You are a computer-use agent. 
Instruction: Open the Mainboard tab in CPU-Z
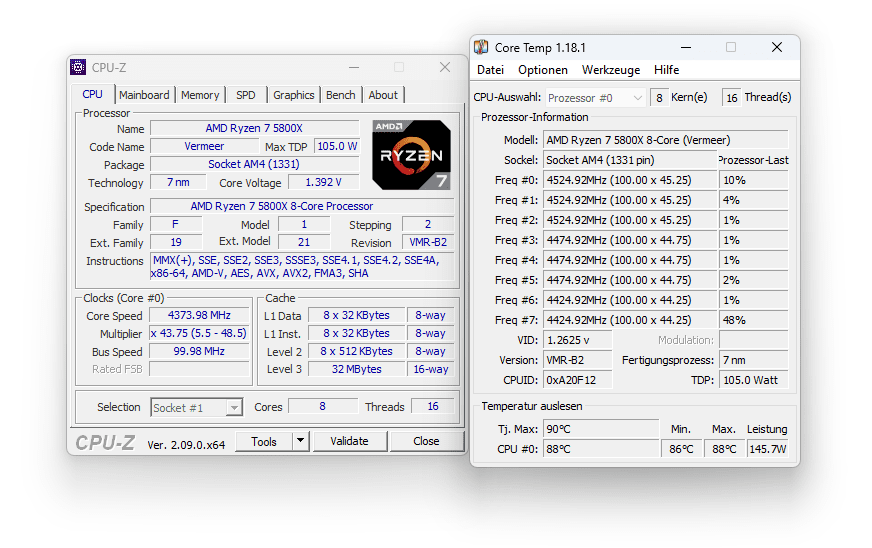[144, 95]
